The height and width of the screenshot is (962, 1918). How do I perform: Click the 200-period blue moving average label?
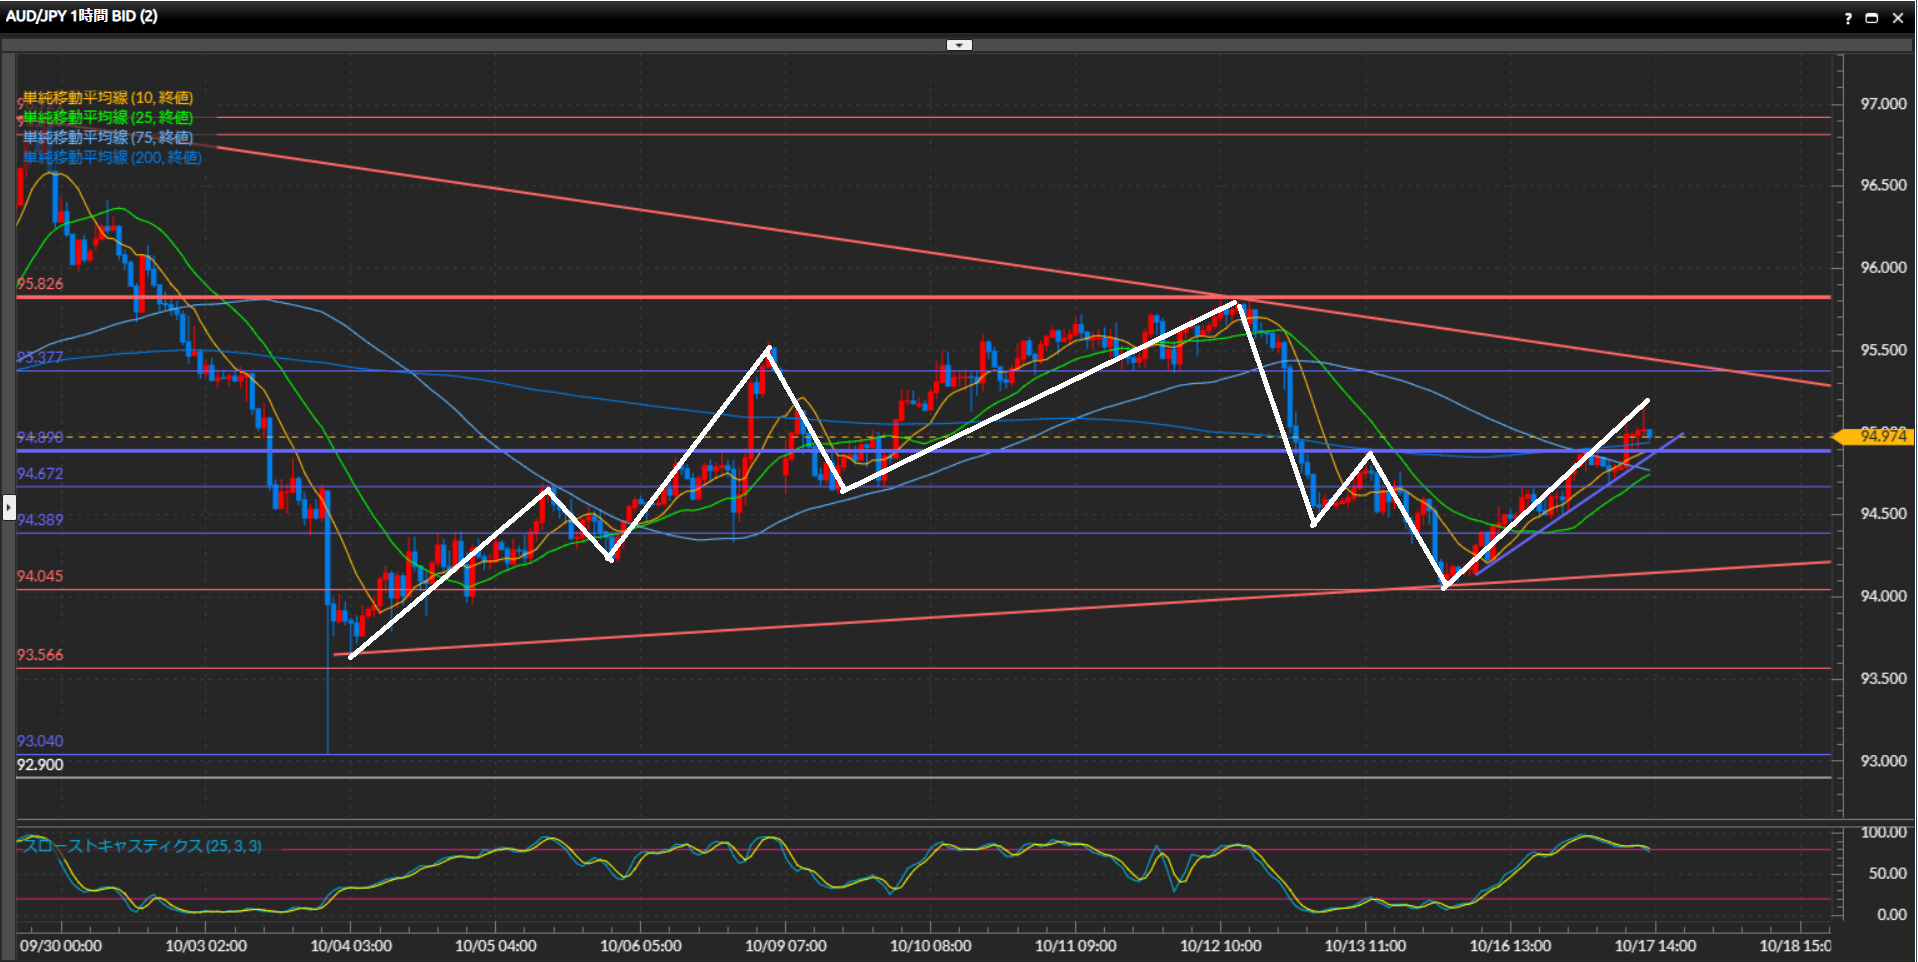(x=112, y=158)
